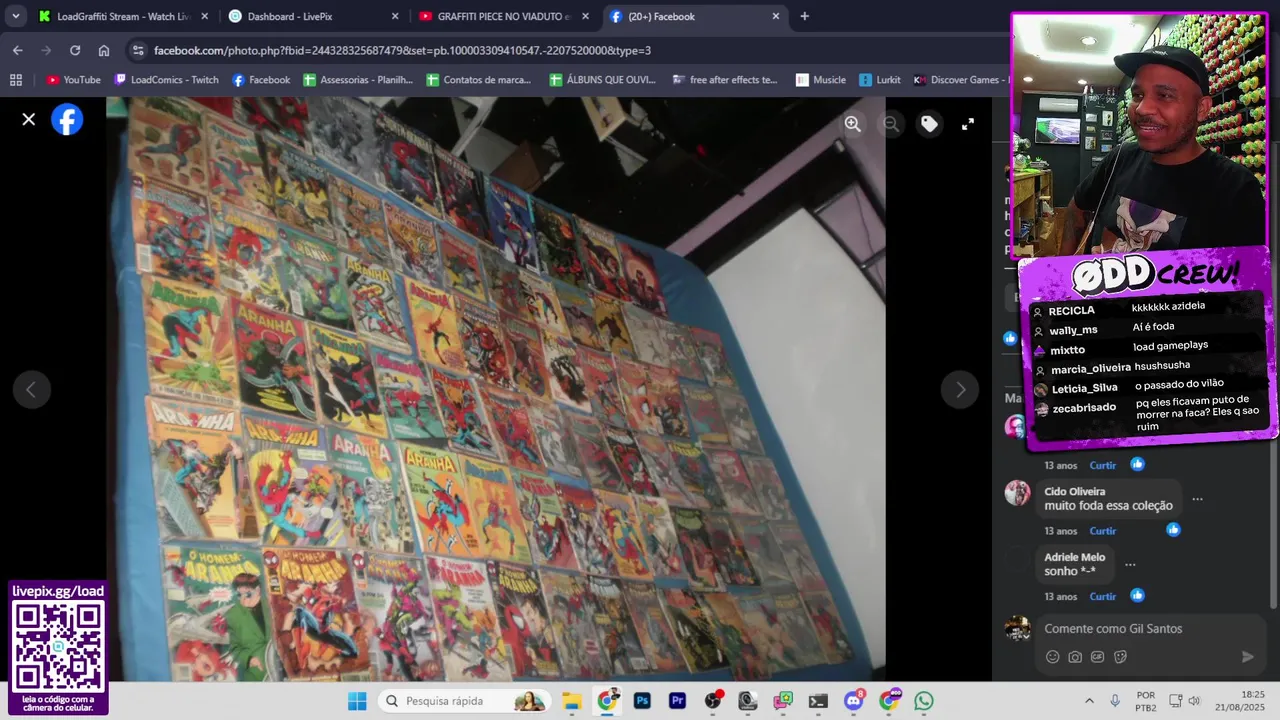Open the emoji picker in the comment box
The width and height of the screenshot is (1280, 720).
coord(1052,657)
